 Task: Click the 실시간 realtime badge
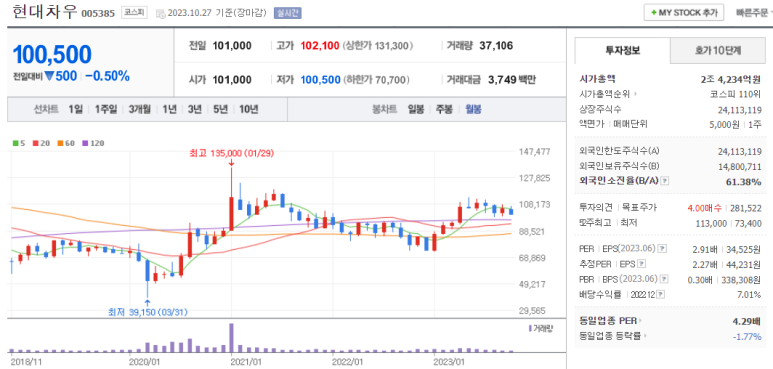(x=287, y=13)
